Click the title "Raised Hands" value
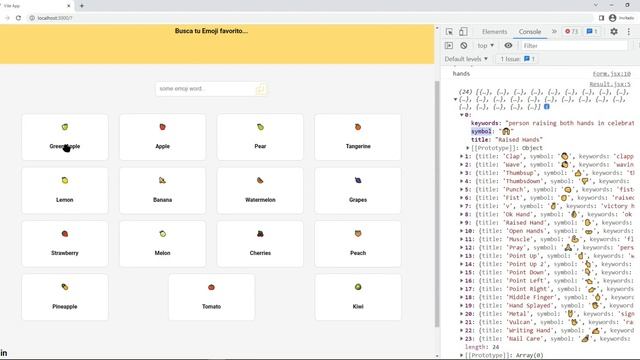The height and width of the screenshot is (360, 640). [x=519, y=140]
